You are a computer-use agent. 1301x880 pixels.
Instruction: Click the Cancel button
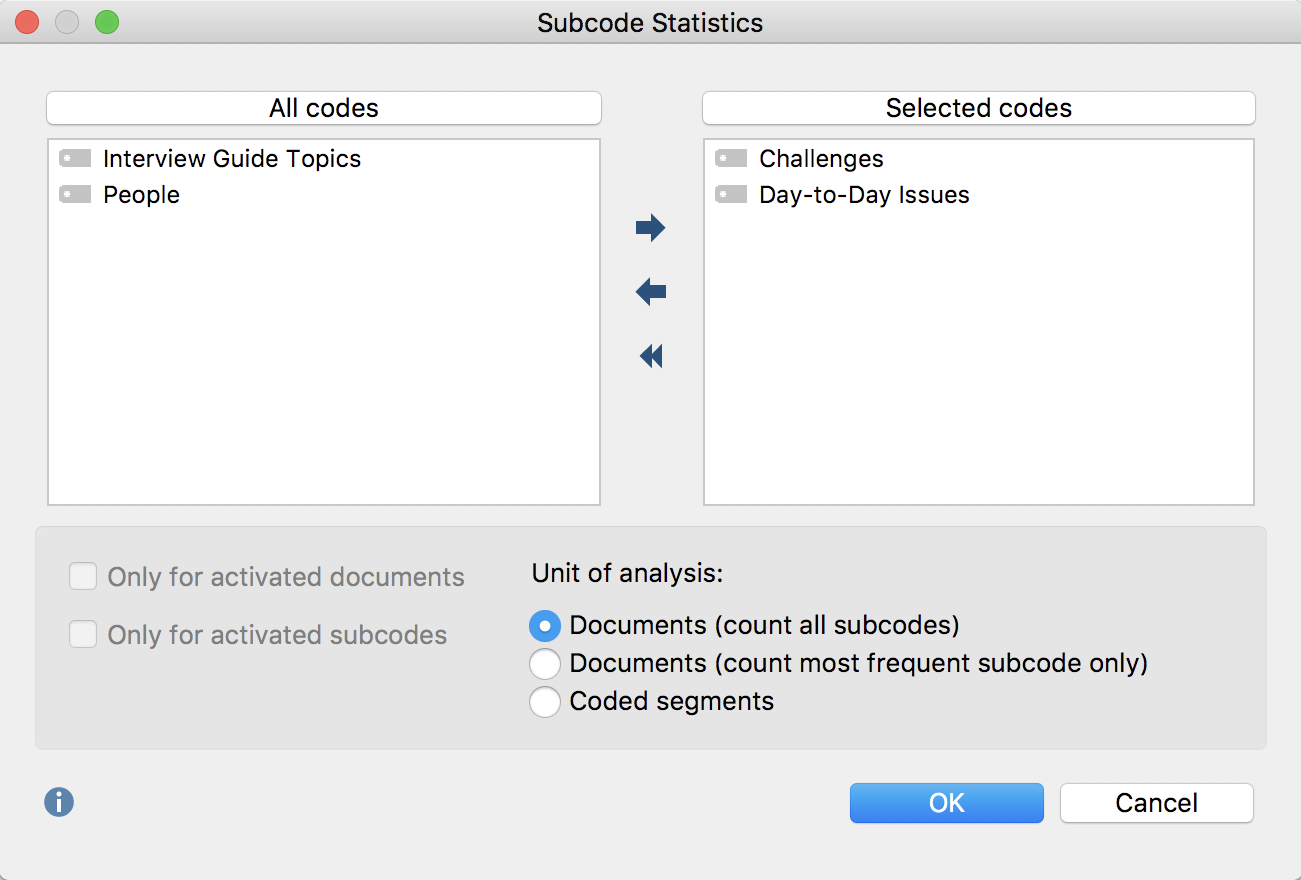pos(1157,803)
